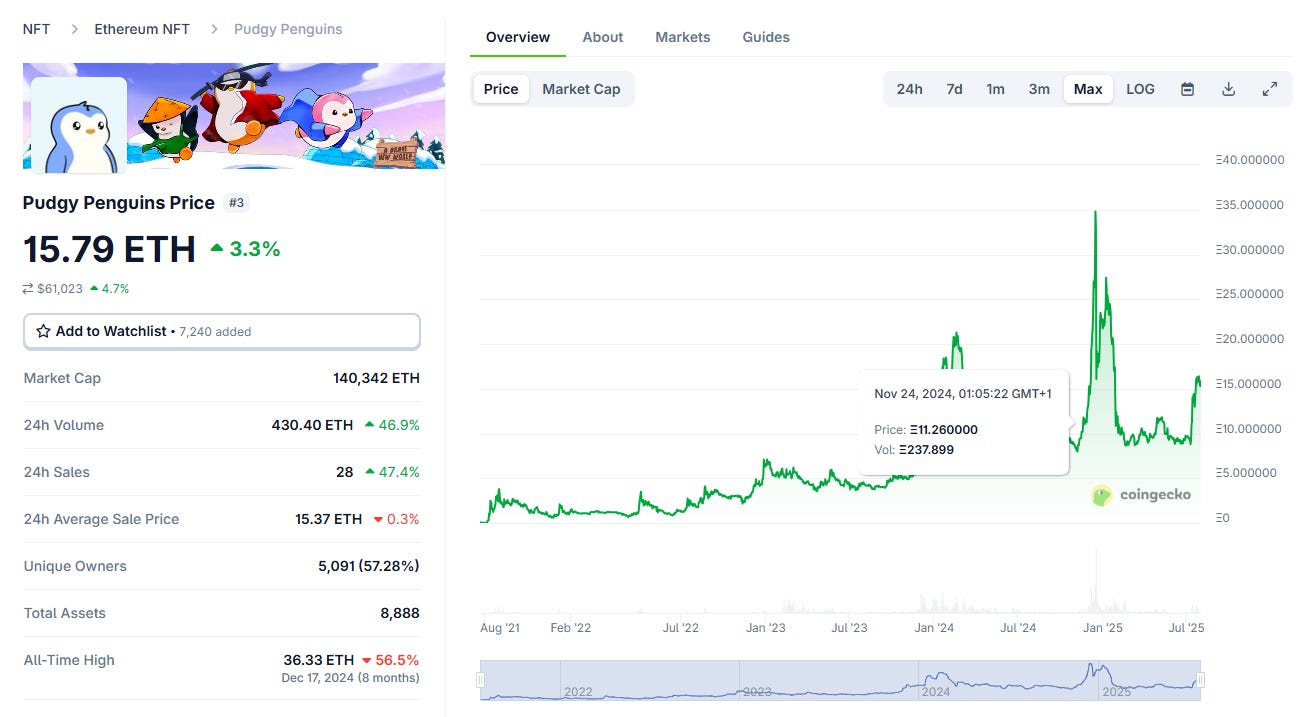This screenshot has width=1310, height=717.
Task: Select the 3m time range
Action: tap(1040, 89)
